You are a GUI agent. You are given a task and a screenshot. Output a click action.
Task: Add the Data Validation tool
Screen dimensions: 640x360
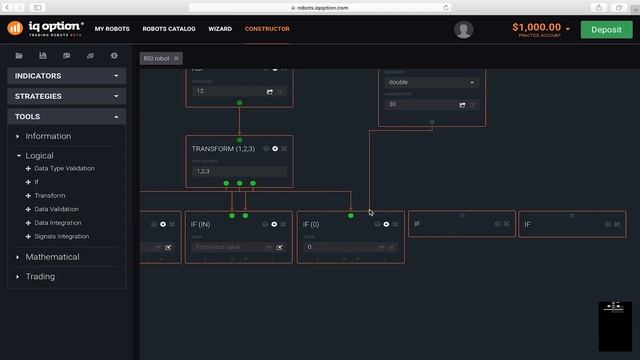52,209
